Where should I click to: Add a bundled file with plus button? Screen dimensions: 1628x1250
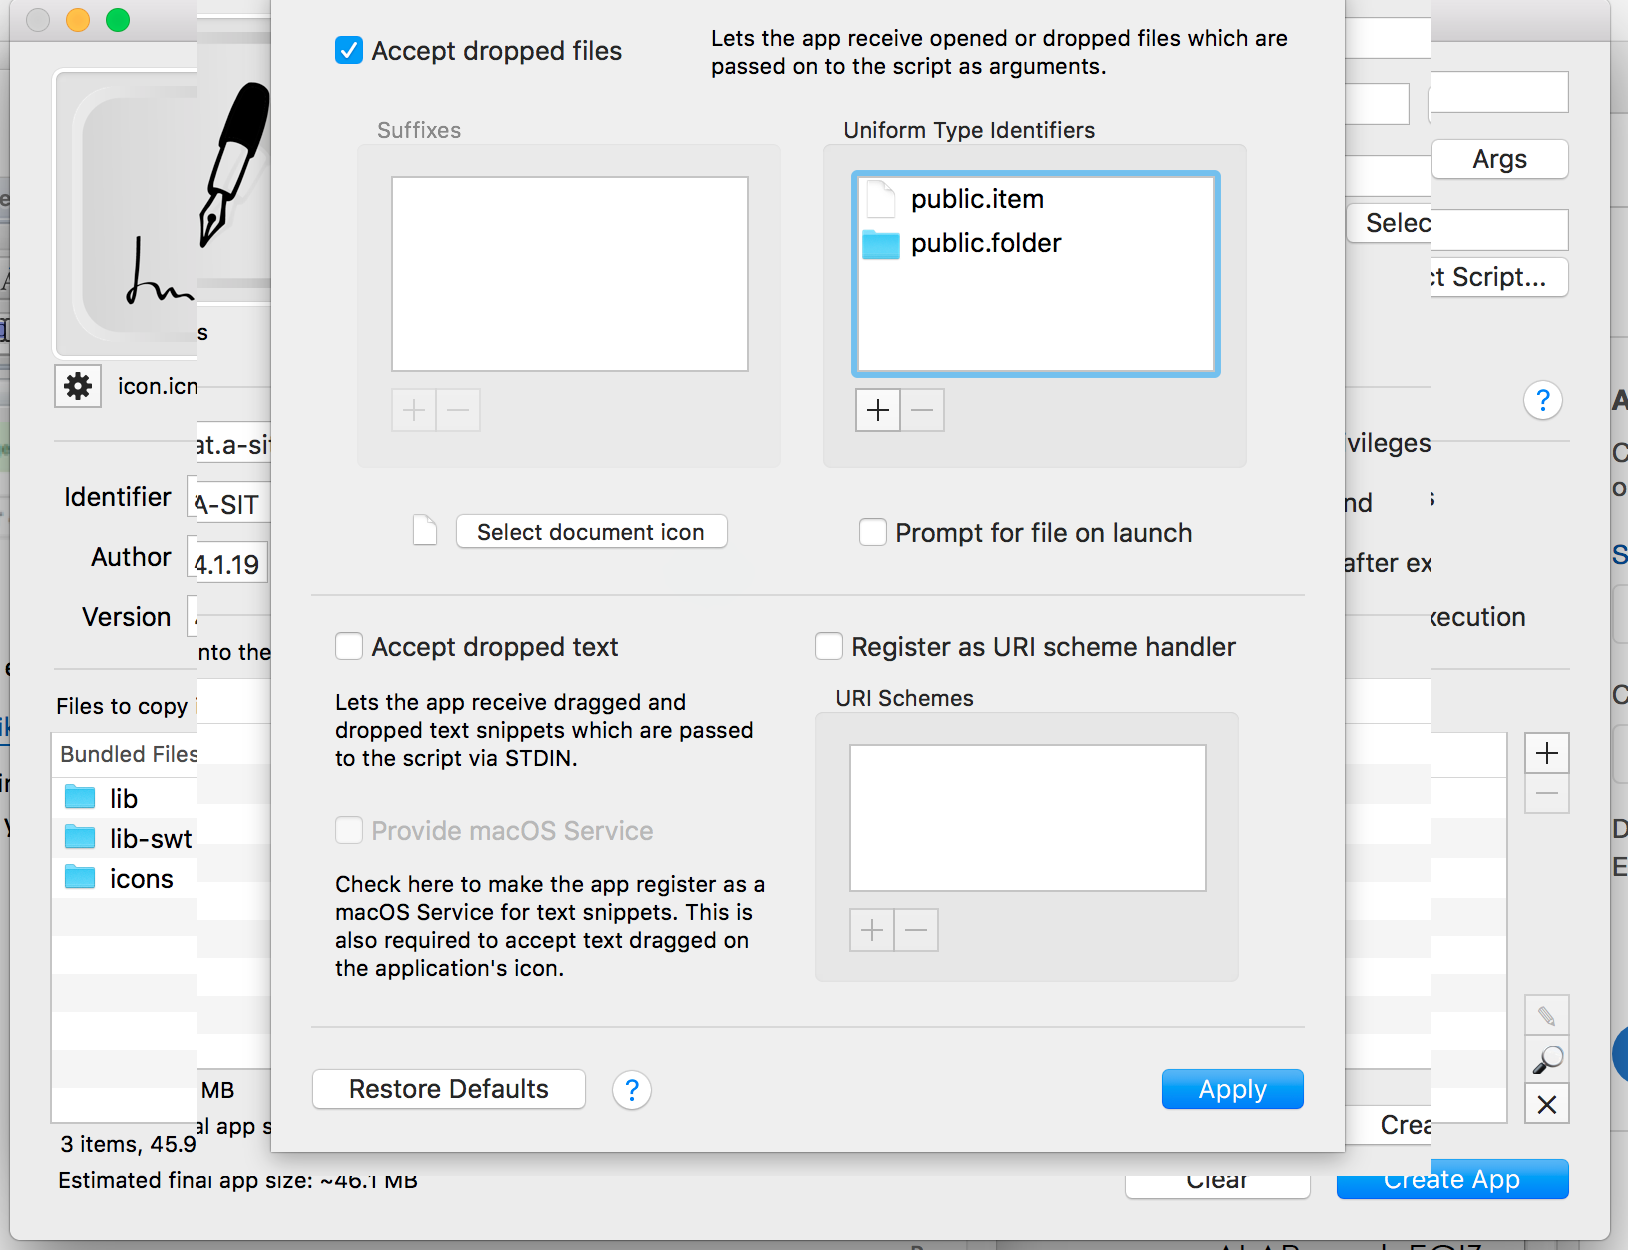click(1547, 753)
